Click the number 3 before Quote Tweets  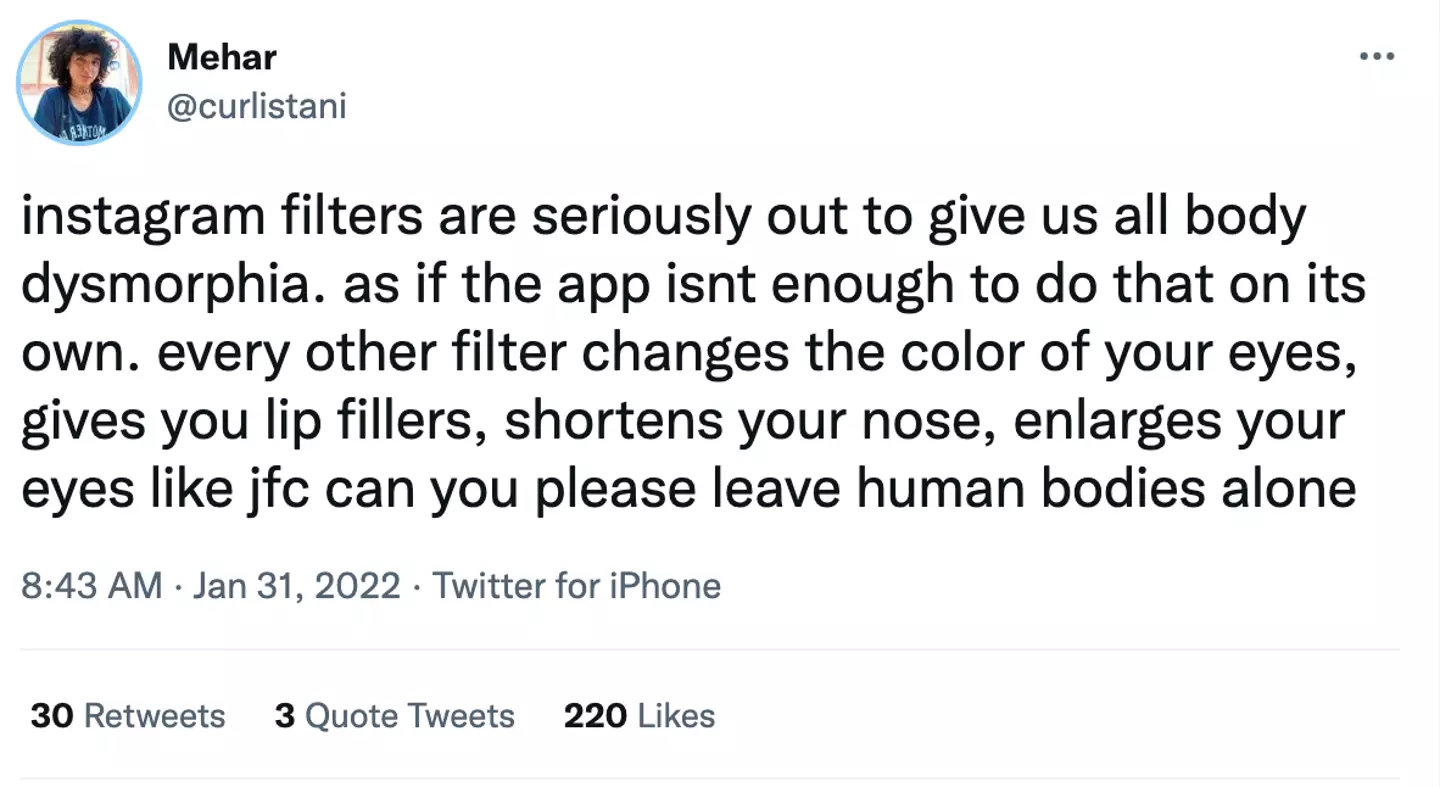[x=284, y=716]
